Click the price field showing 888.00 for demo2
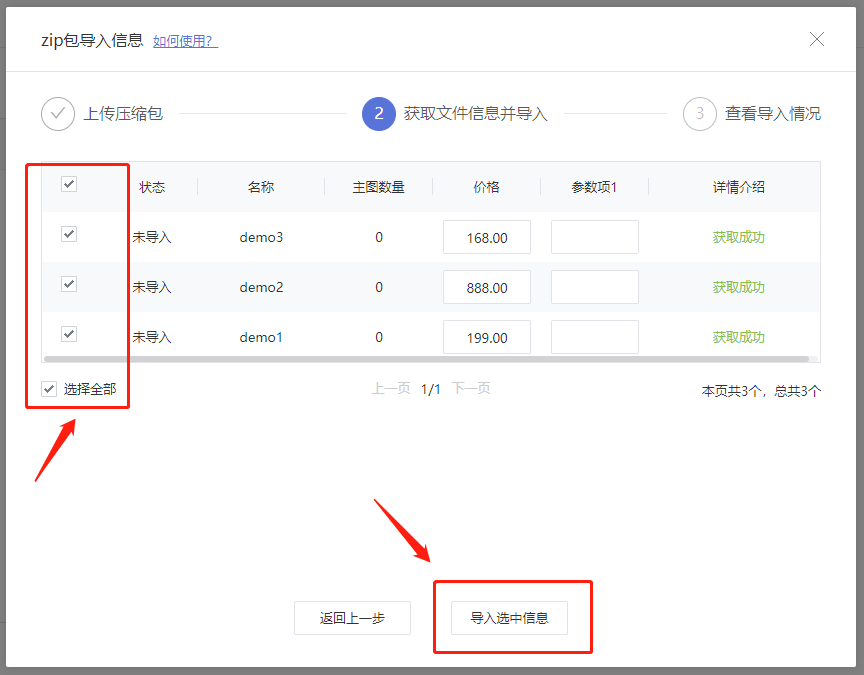Image resolution: width=864 pixels, height=675 pixels. (x=486, y=287)
